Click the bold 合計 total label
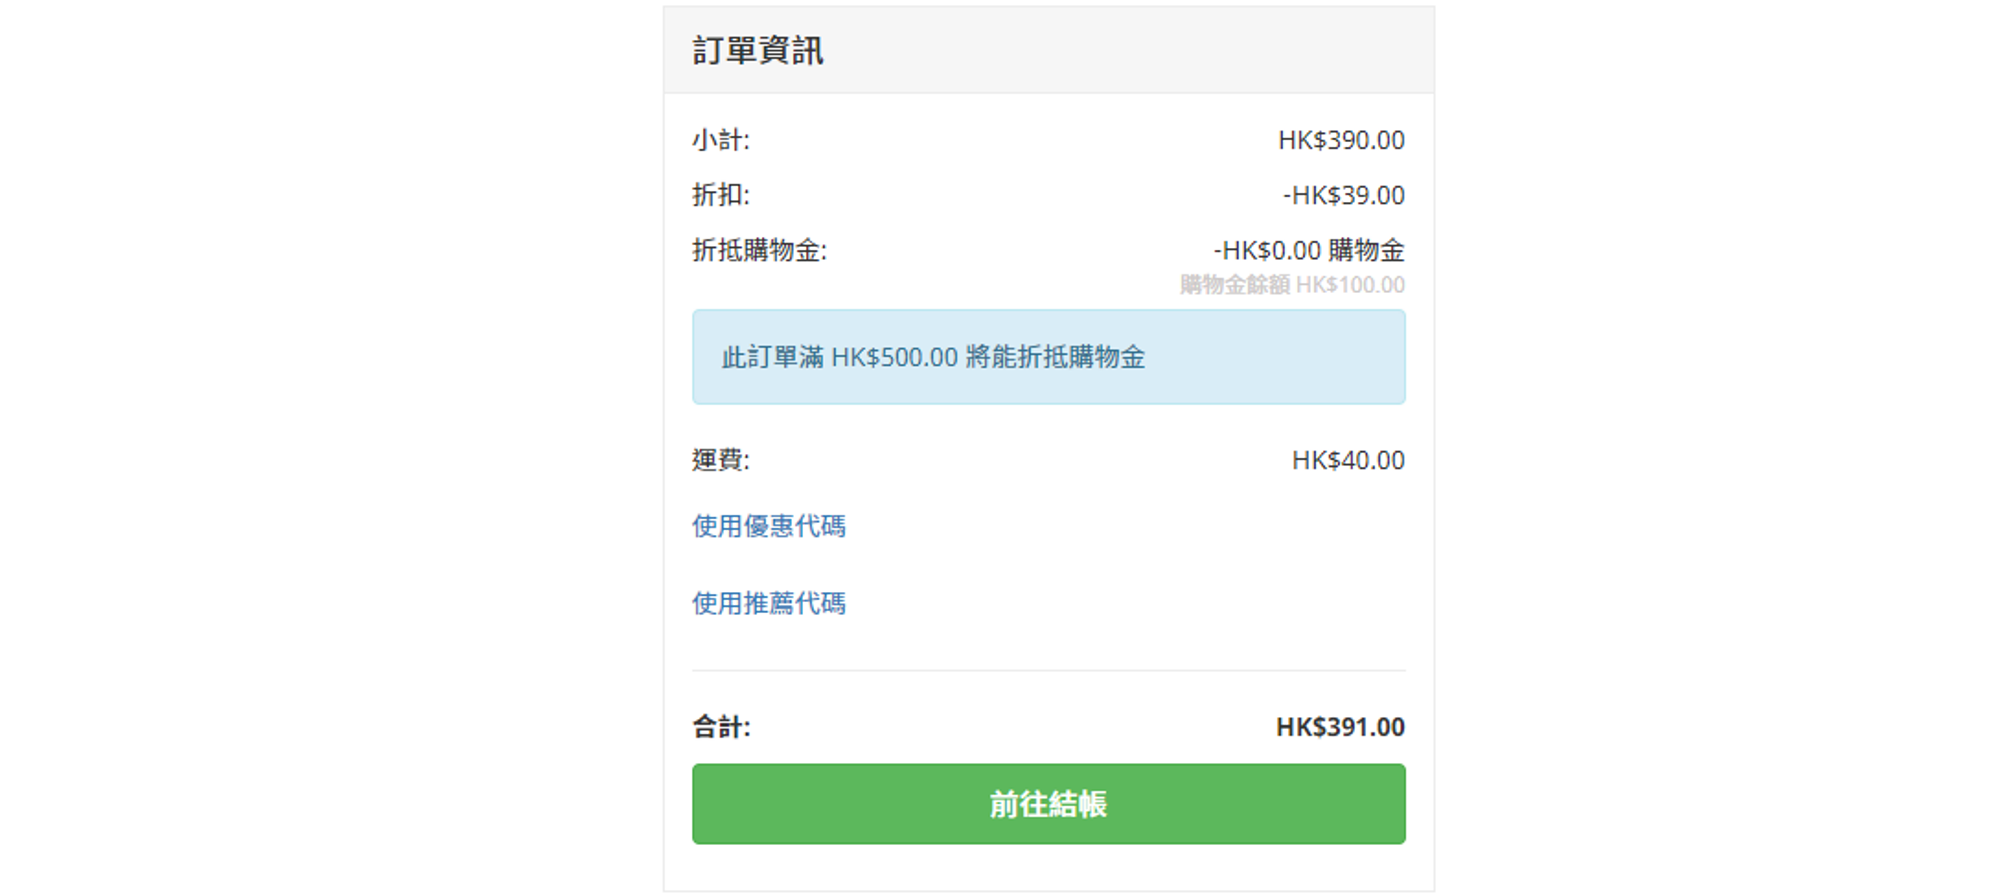Screen dimensions: 2008x896 721,727
